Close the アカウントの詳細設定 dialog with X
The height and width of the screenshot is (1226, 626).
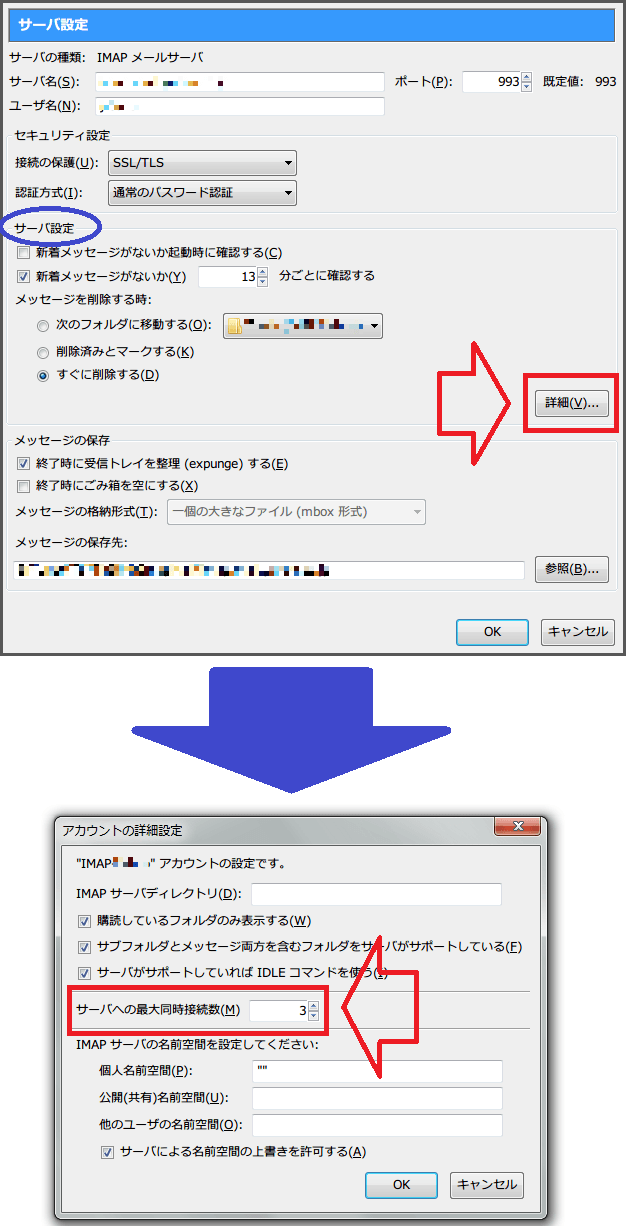point(519,827)
